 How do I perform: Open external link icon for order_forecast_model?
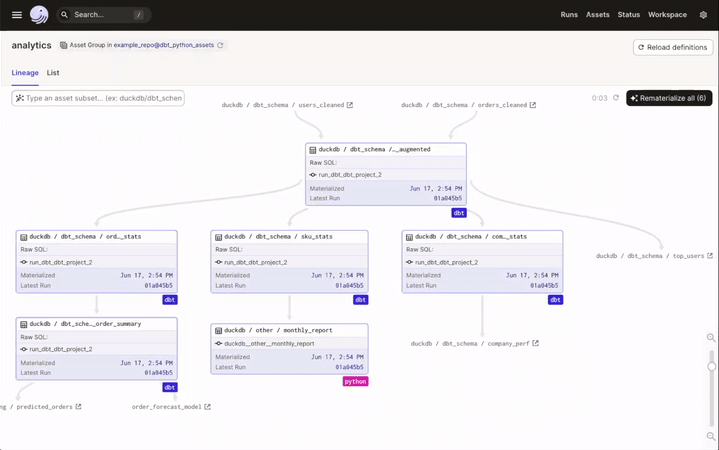tap(207, 407)
